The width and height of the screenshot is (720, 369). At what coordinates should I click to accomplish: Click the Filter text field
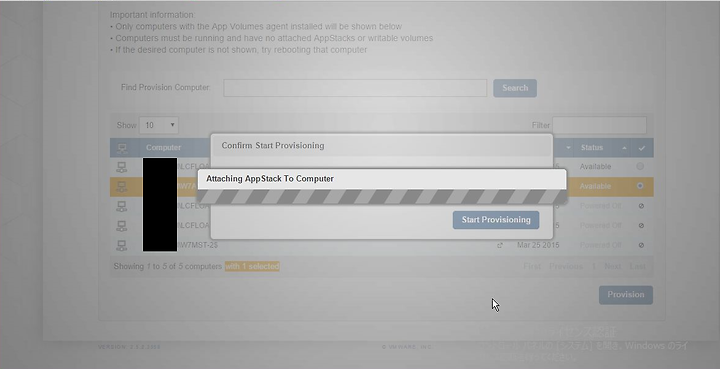(599, 125)
